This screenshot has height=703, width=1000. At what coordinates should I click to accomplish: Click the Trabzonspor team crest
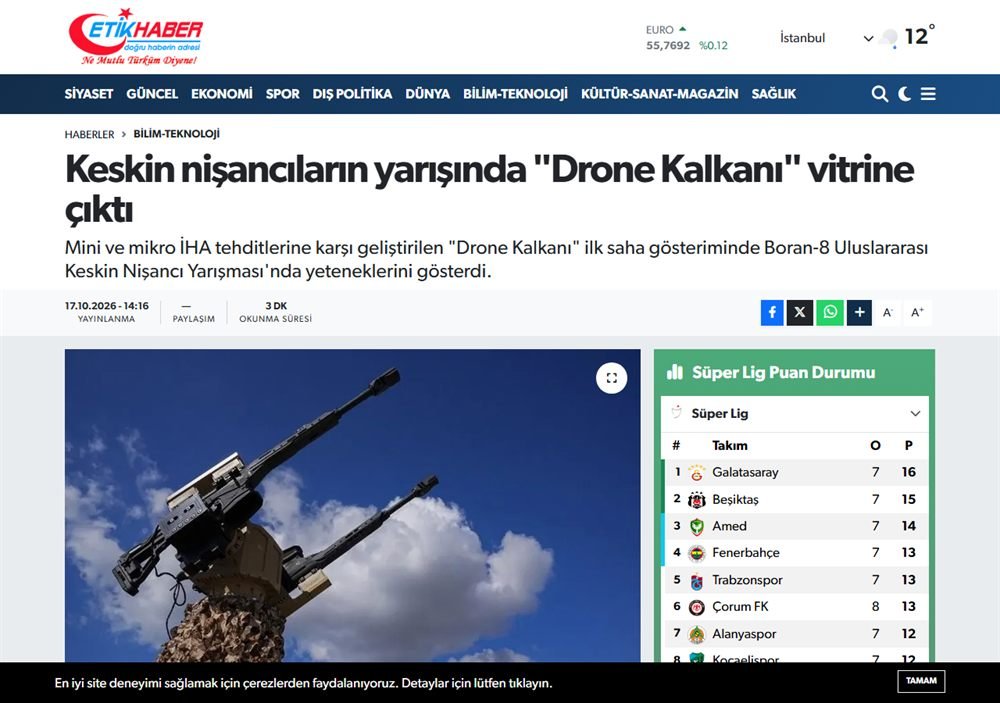point(696,581)
